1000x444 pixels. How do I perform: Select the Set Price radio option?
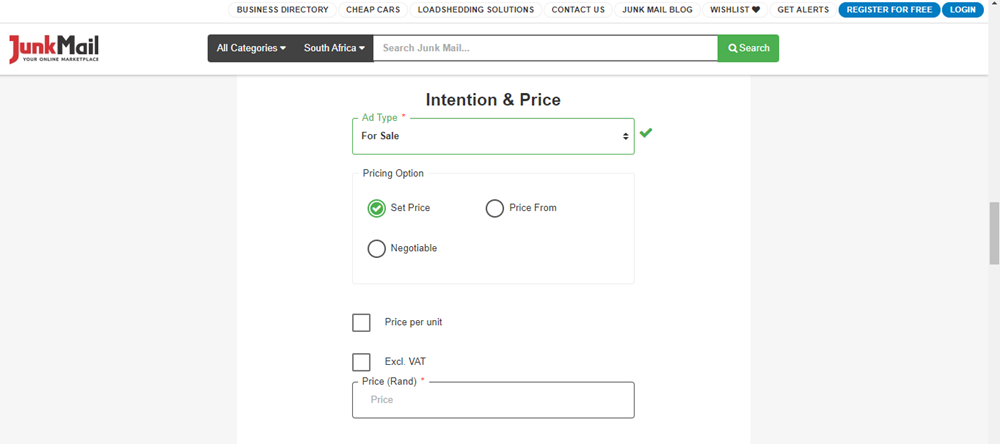(x=377, y=208)
